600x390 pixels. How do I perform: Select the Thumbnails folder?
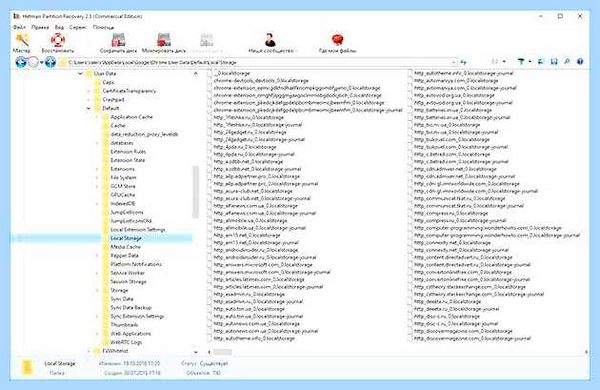click(124, 325)
